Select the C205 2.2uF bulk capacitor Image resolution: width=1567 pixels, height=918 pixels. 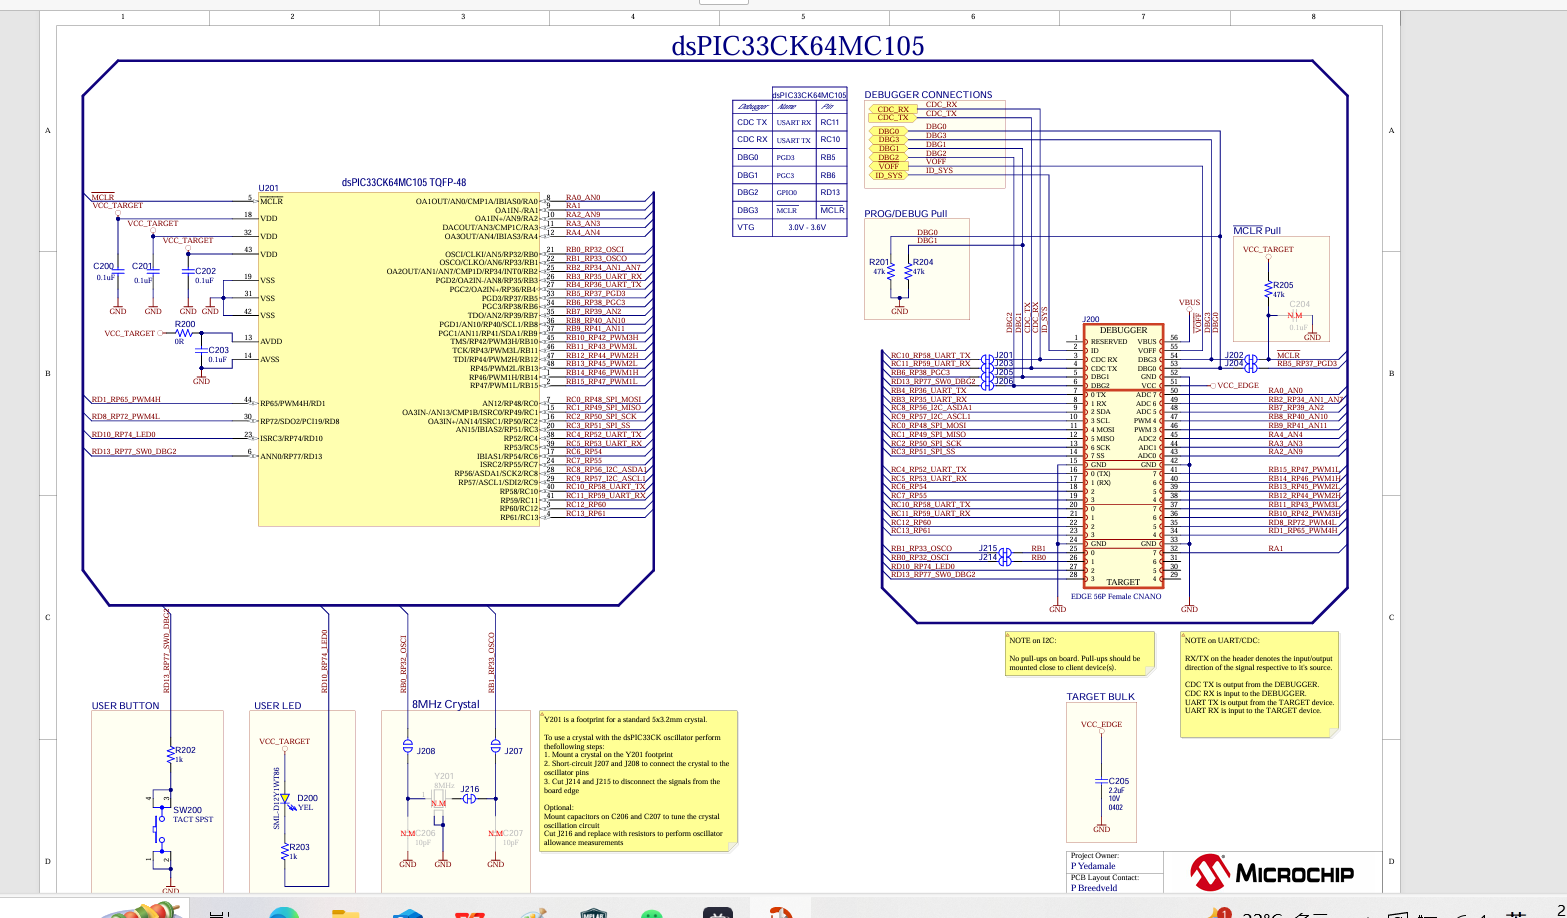pos(1101,781)
